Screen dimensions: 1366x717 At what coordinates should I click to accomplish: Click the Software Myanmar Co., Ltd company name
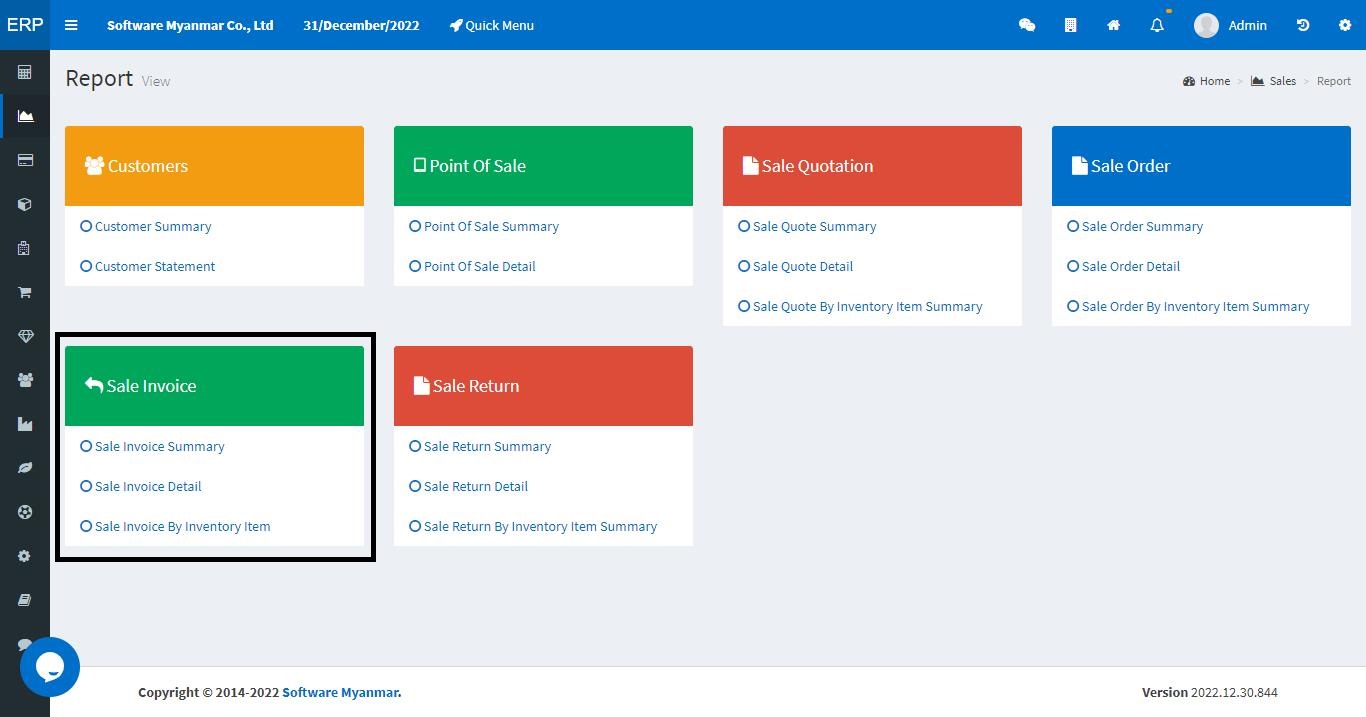pos(190,25)
